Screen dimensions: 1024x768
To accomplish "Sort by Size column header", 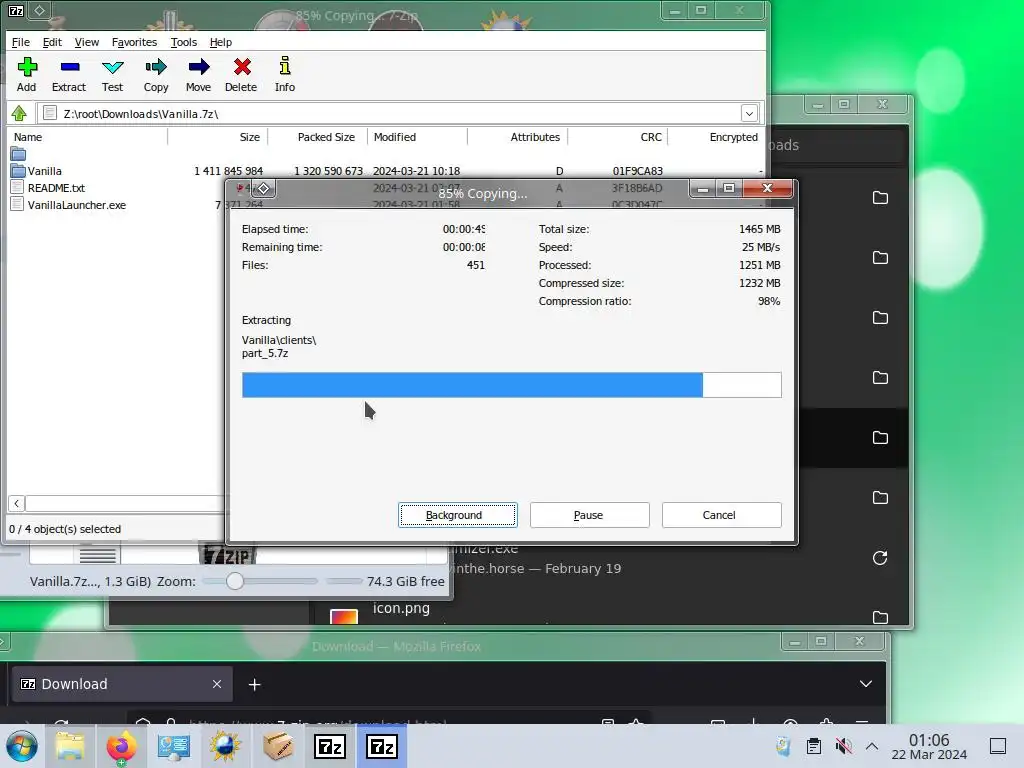I will tap(218, 137).
